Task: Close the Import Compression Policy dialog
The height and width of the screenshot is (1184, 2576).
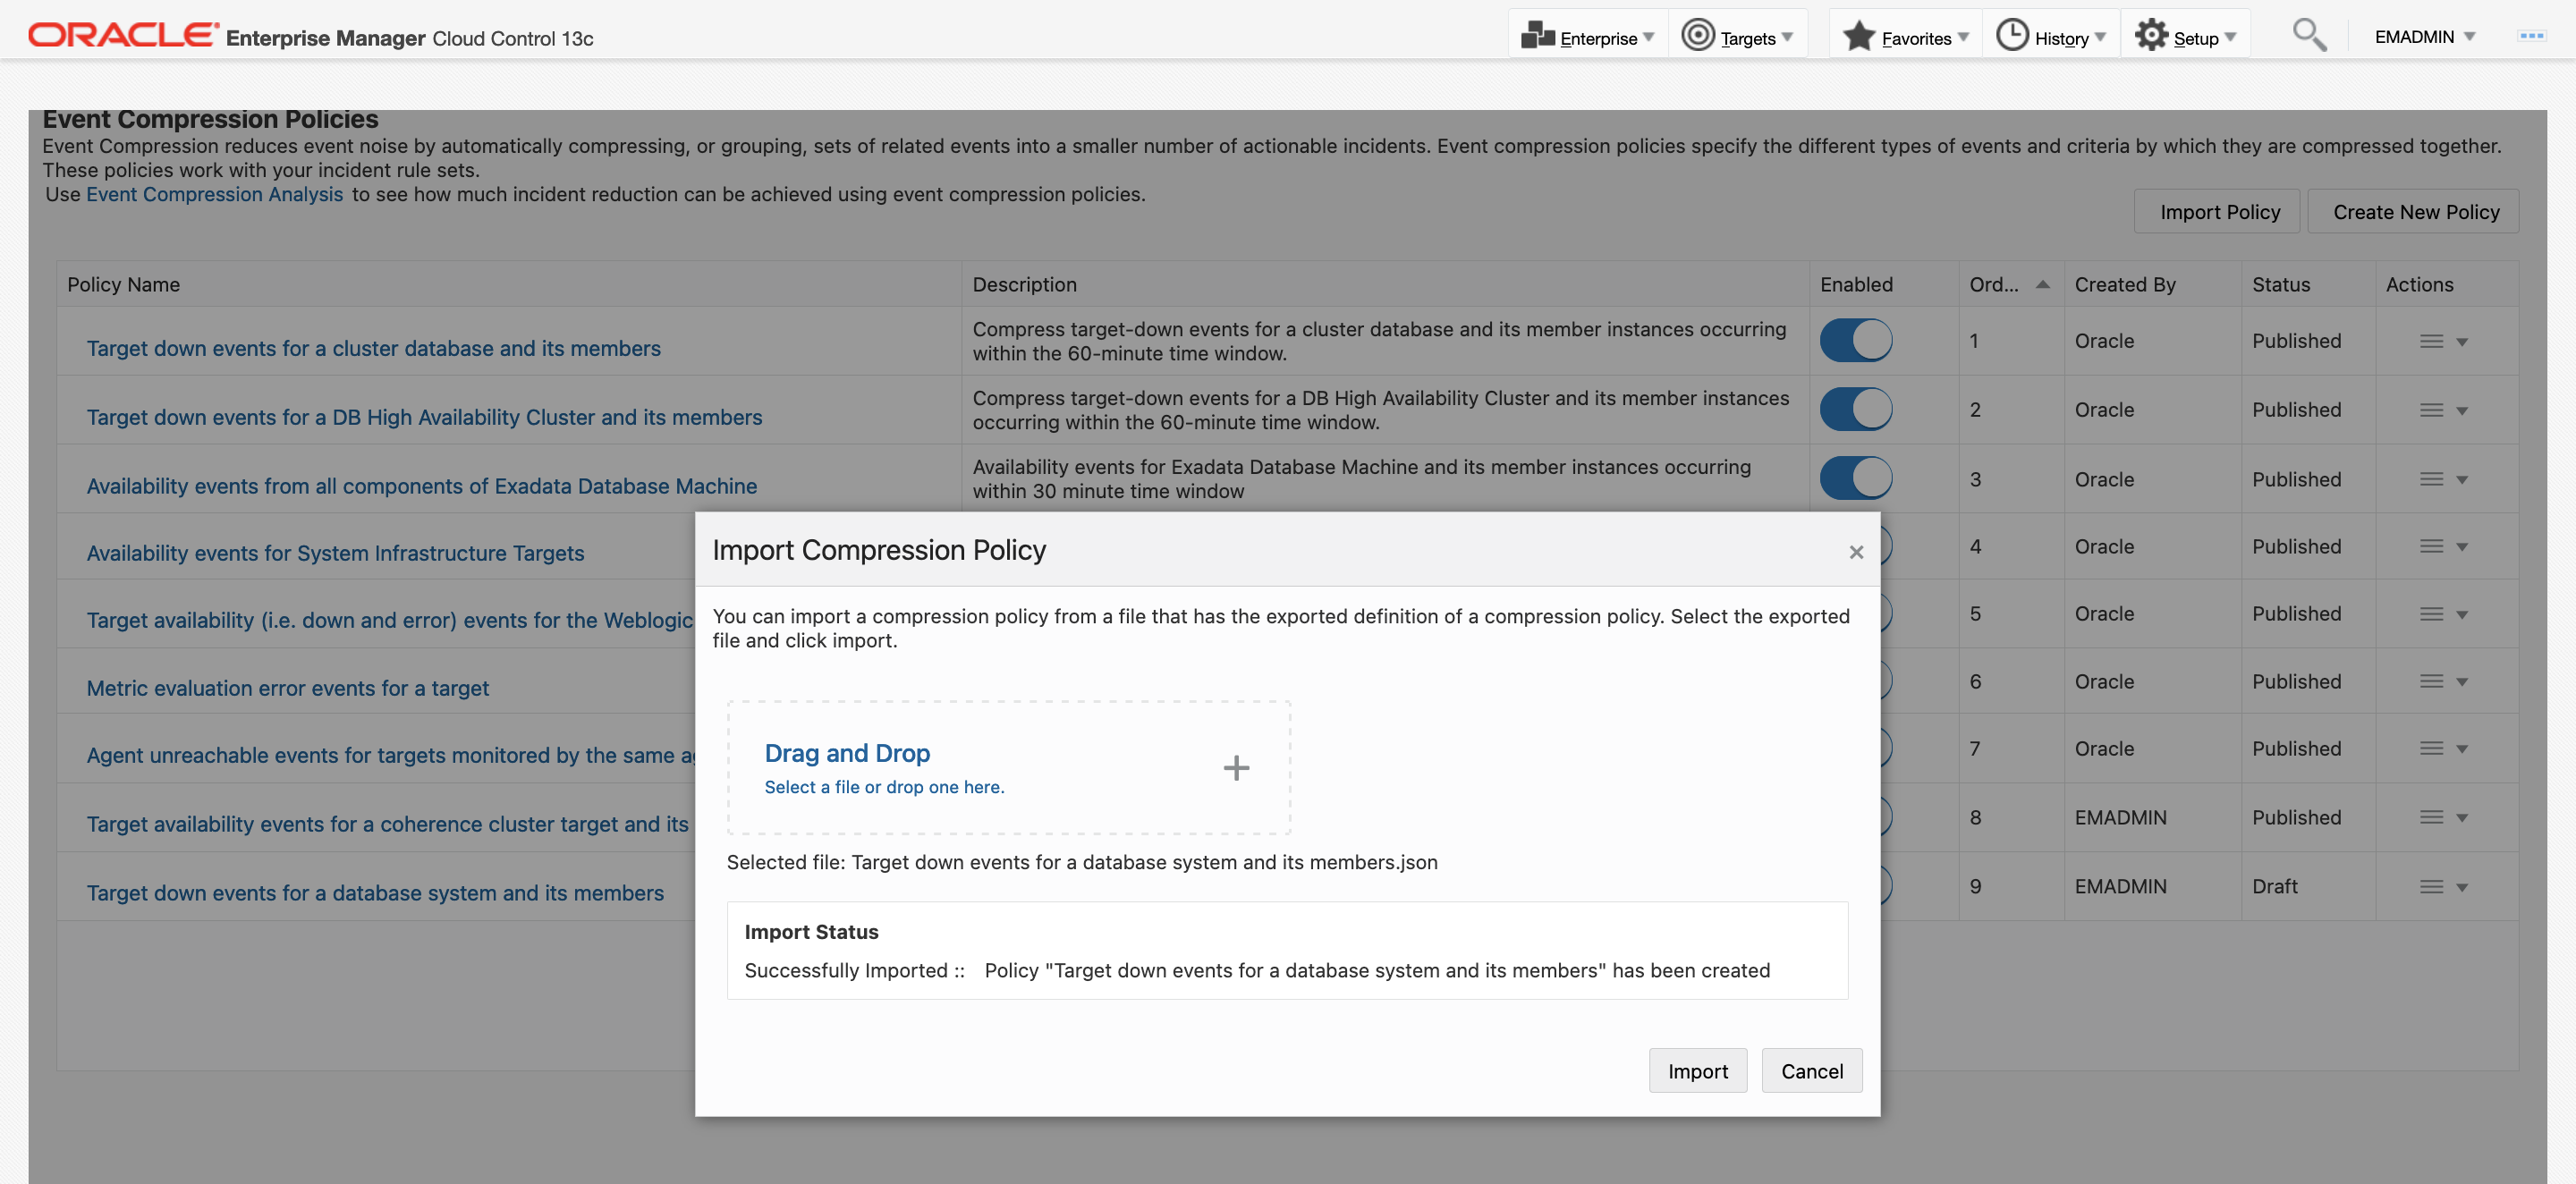Action: coord(1856,552)
